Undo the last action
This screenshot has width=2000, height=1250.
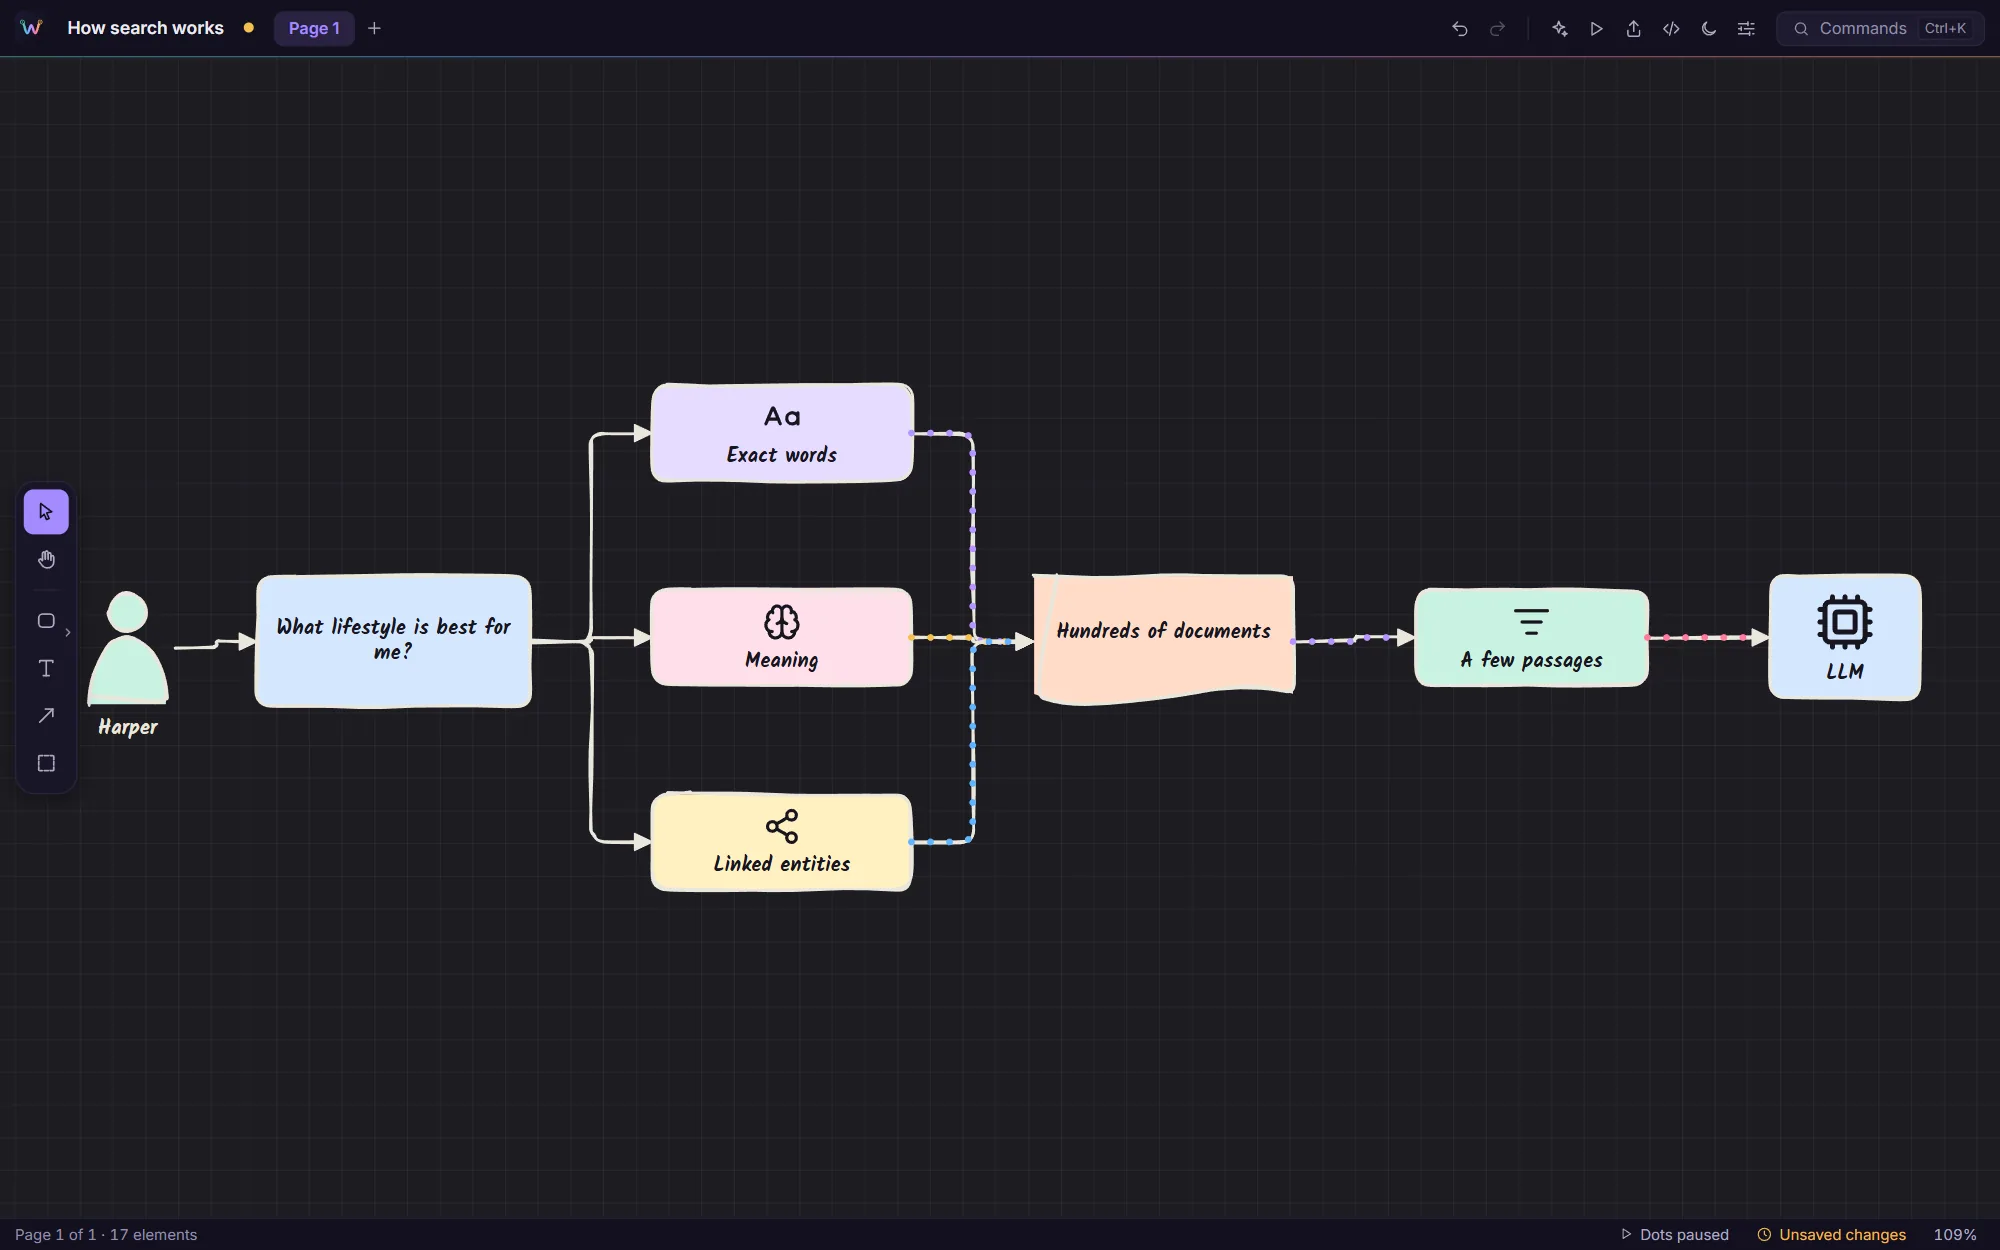coord(1459,29)
